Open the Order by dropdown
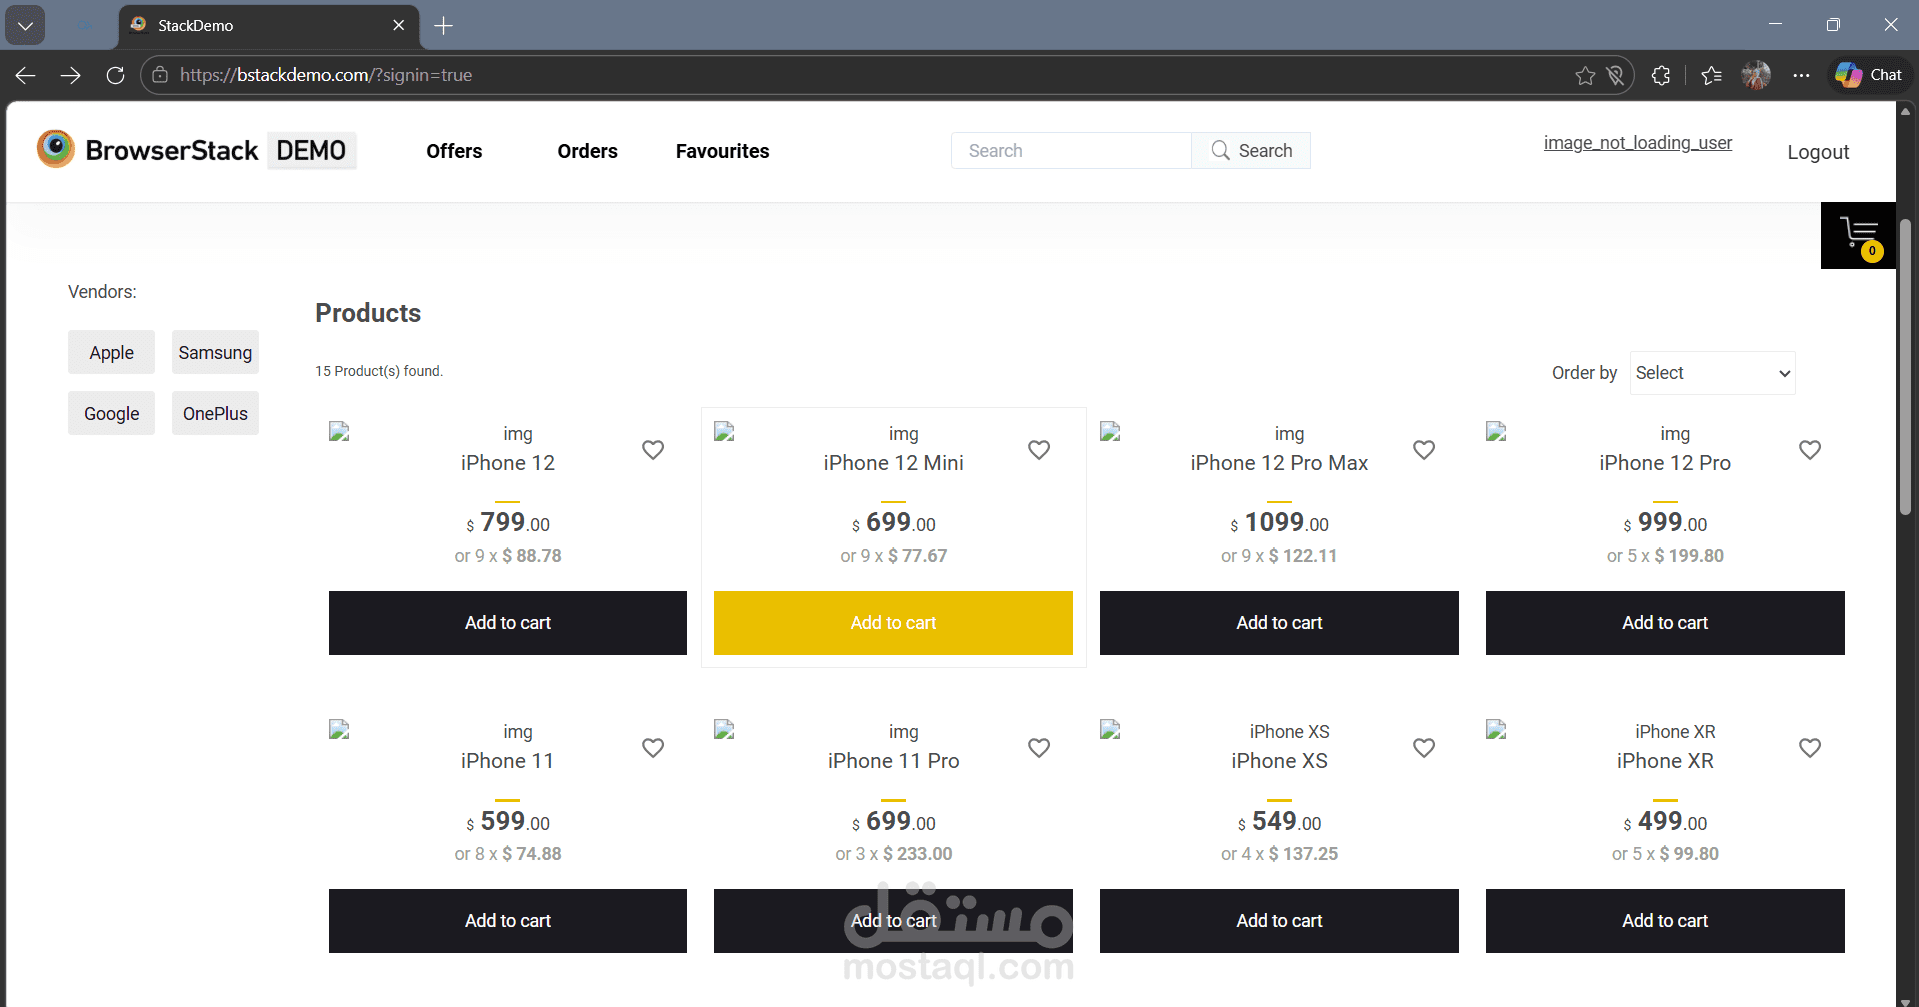Screen dimensions: 1919x1007 pos(1712,372)
